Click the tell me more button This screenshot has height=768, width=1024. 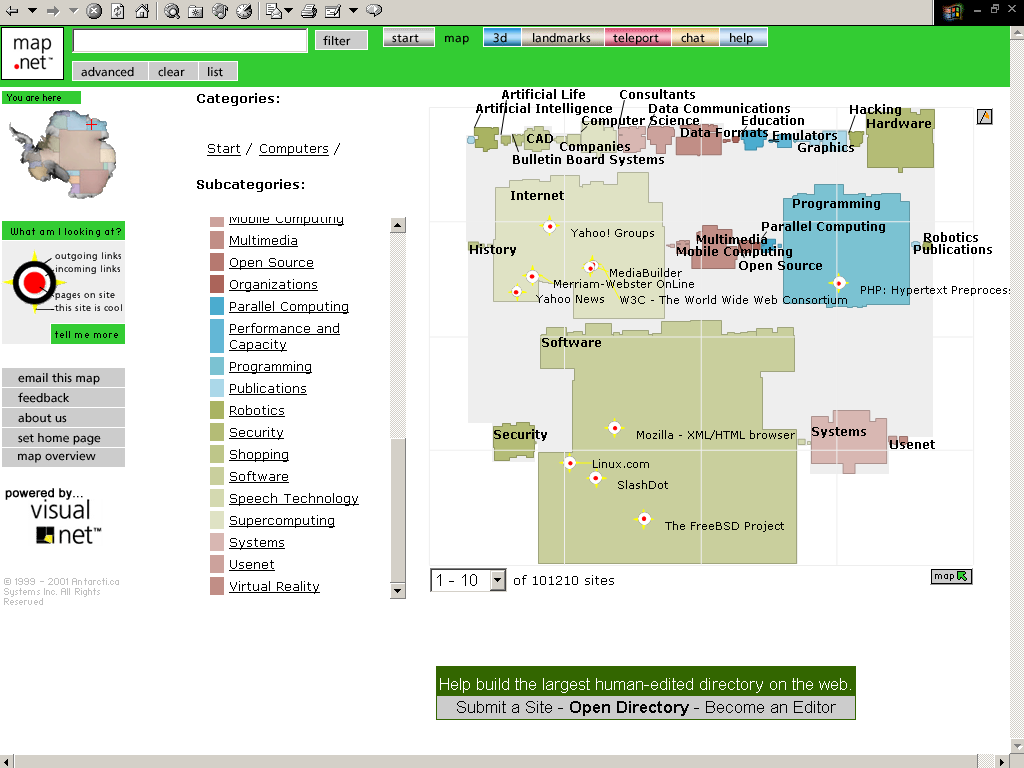[x=88, y=334]
